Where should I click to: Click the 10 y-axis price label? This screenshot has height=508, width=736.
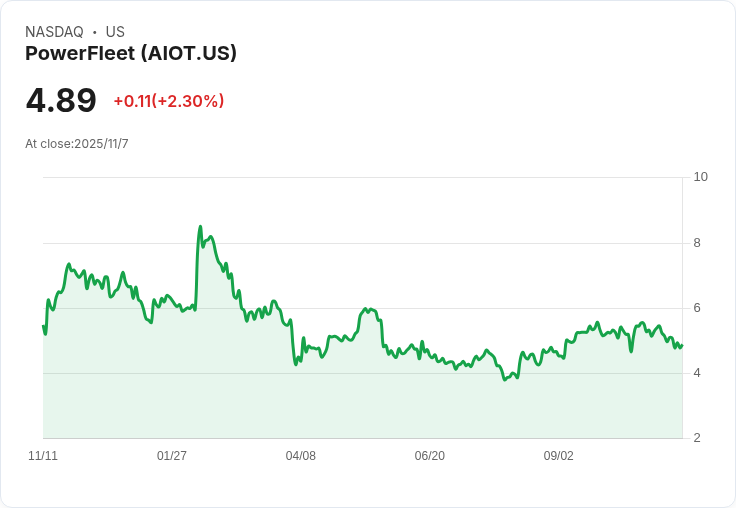(x=700, y=177)
